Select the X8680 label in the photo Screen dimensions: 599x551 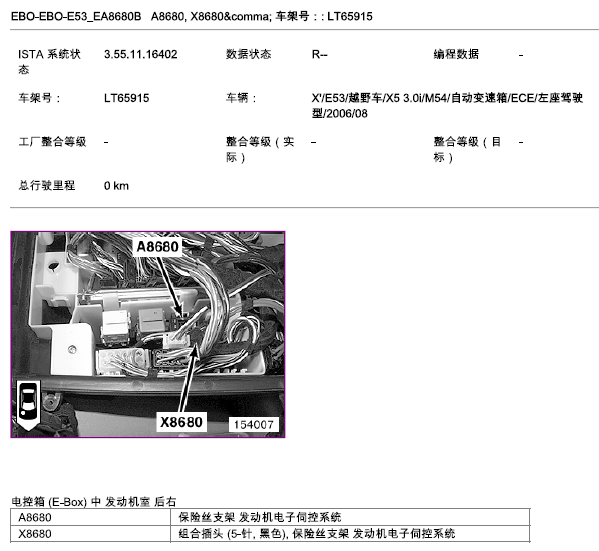click(x=181, y=422)
